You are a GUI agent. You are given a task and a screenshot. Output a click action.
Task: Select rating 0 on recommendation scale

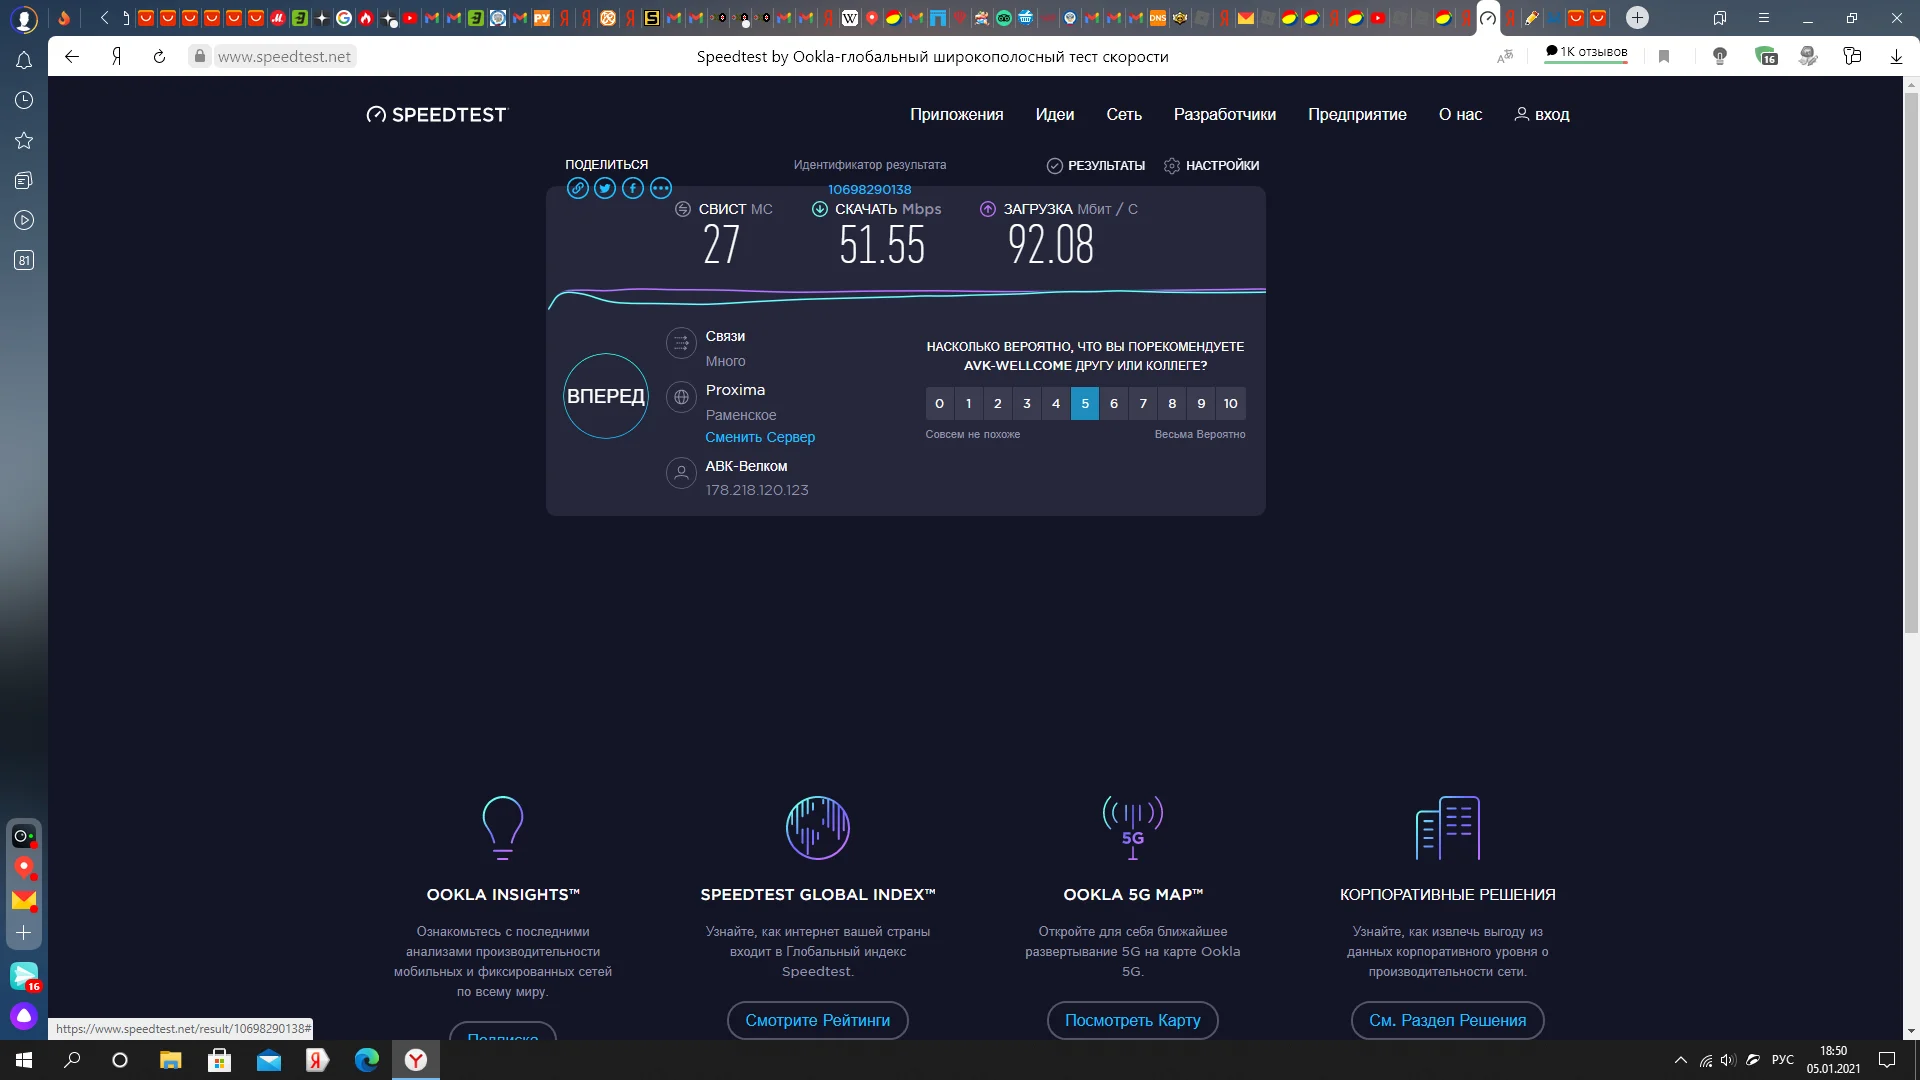point(939,404)
